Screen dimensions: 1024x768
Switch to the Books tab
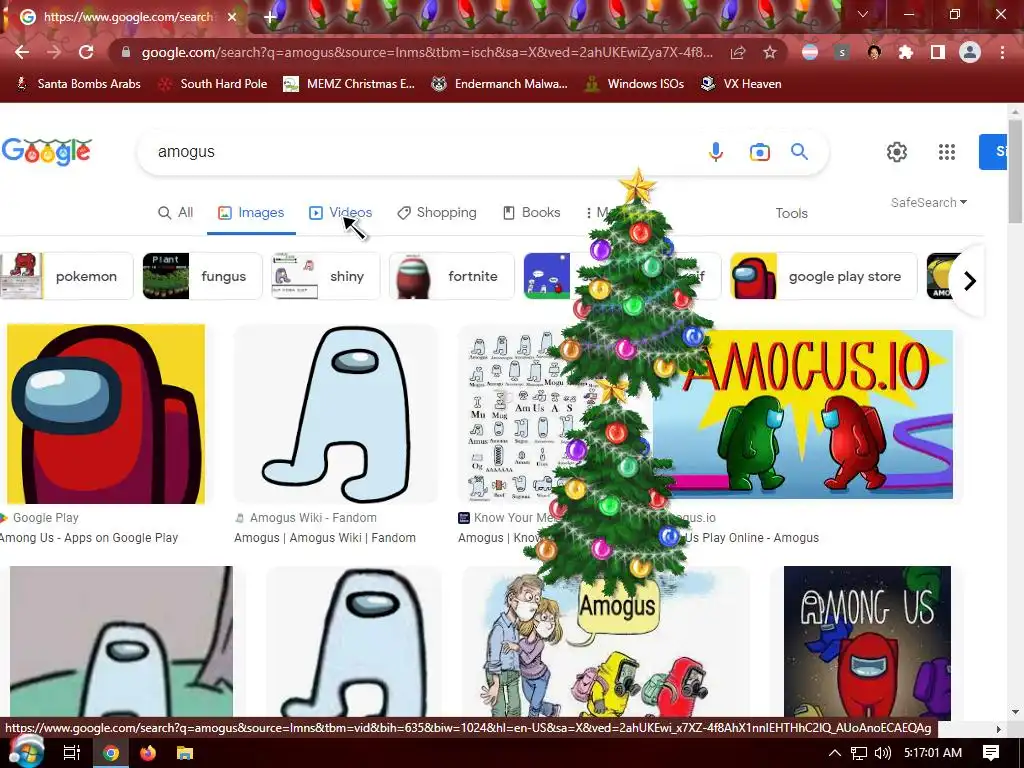[532, 212]
